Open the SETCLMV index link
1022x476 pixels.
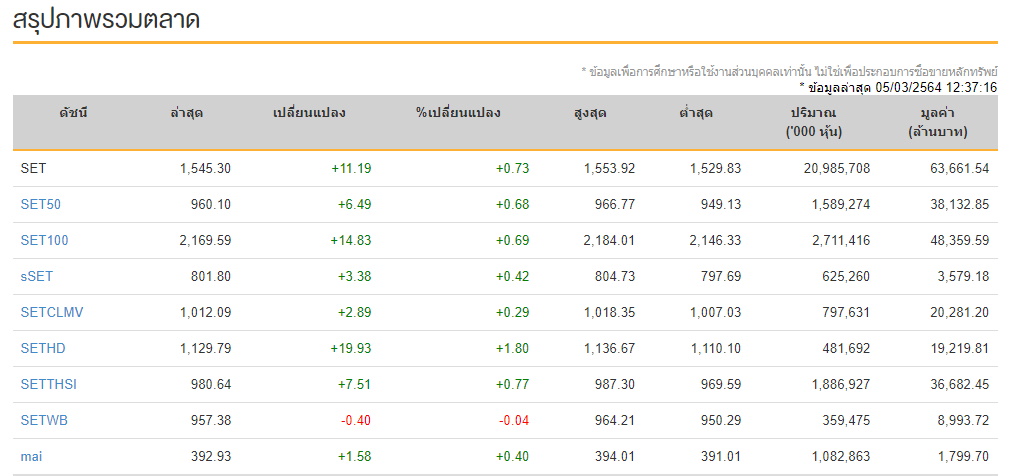51,312
